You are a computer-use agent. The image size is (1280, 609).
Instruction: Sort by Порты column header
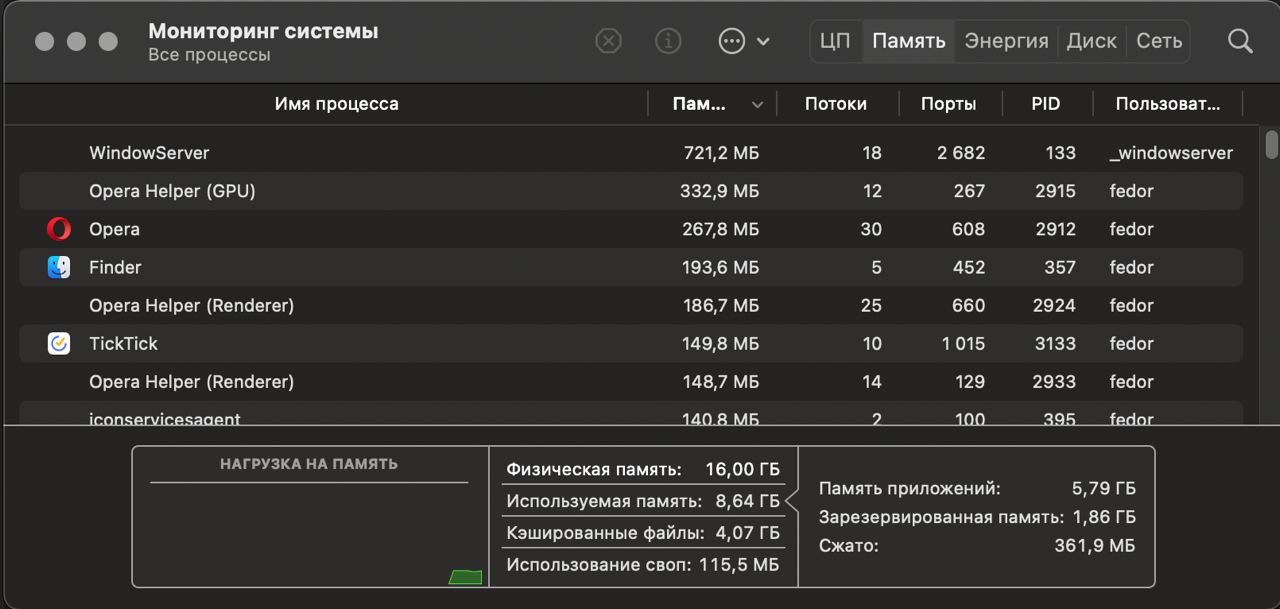948,104
